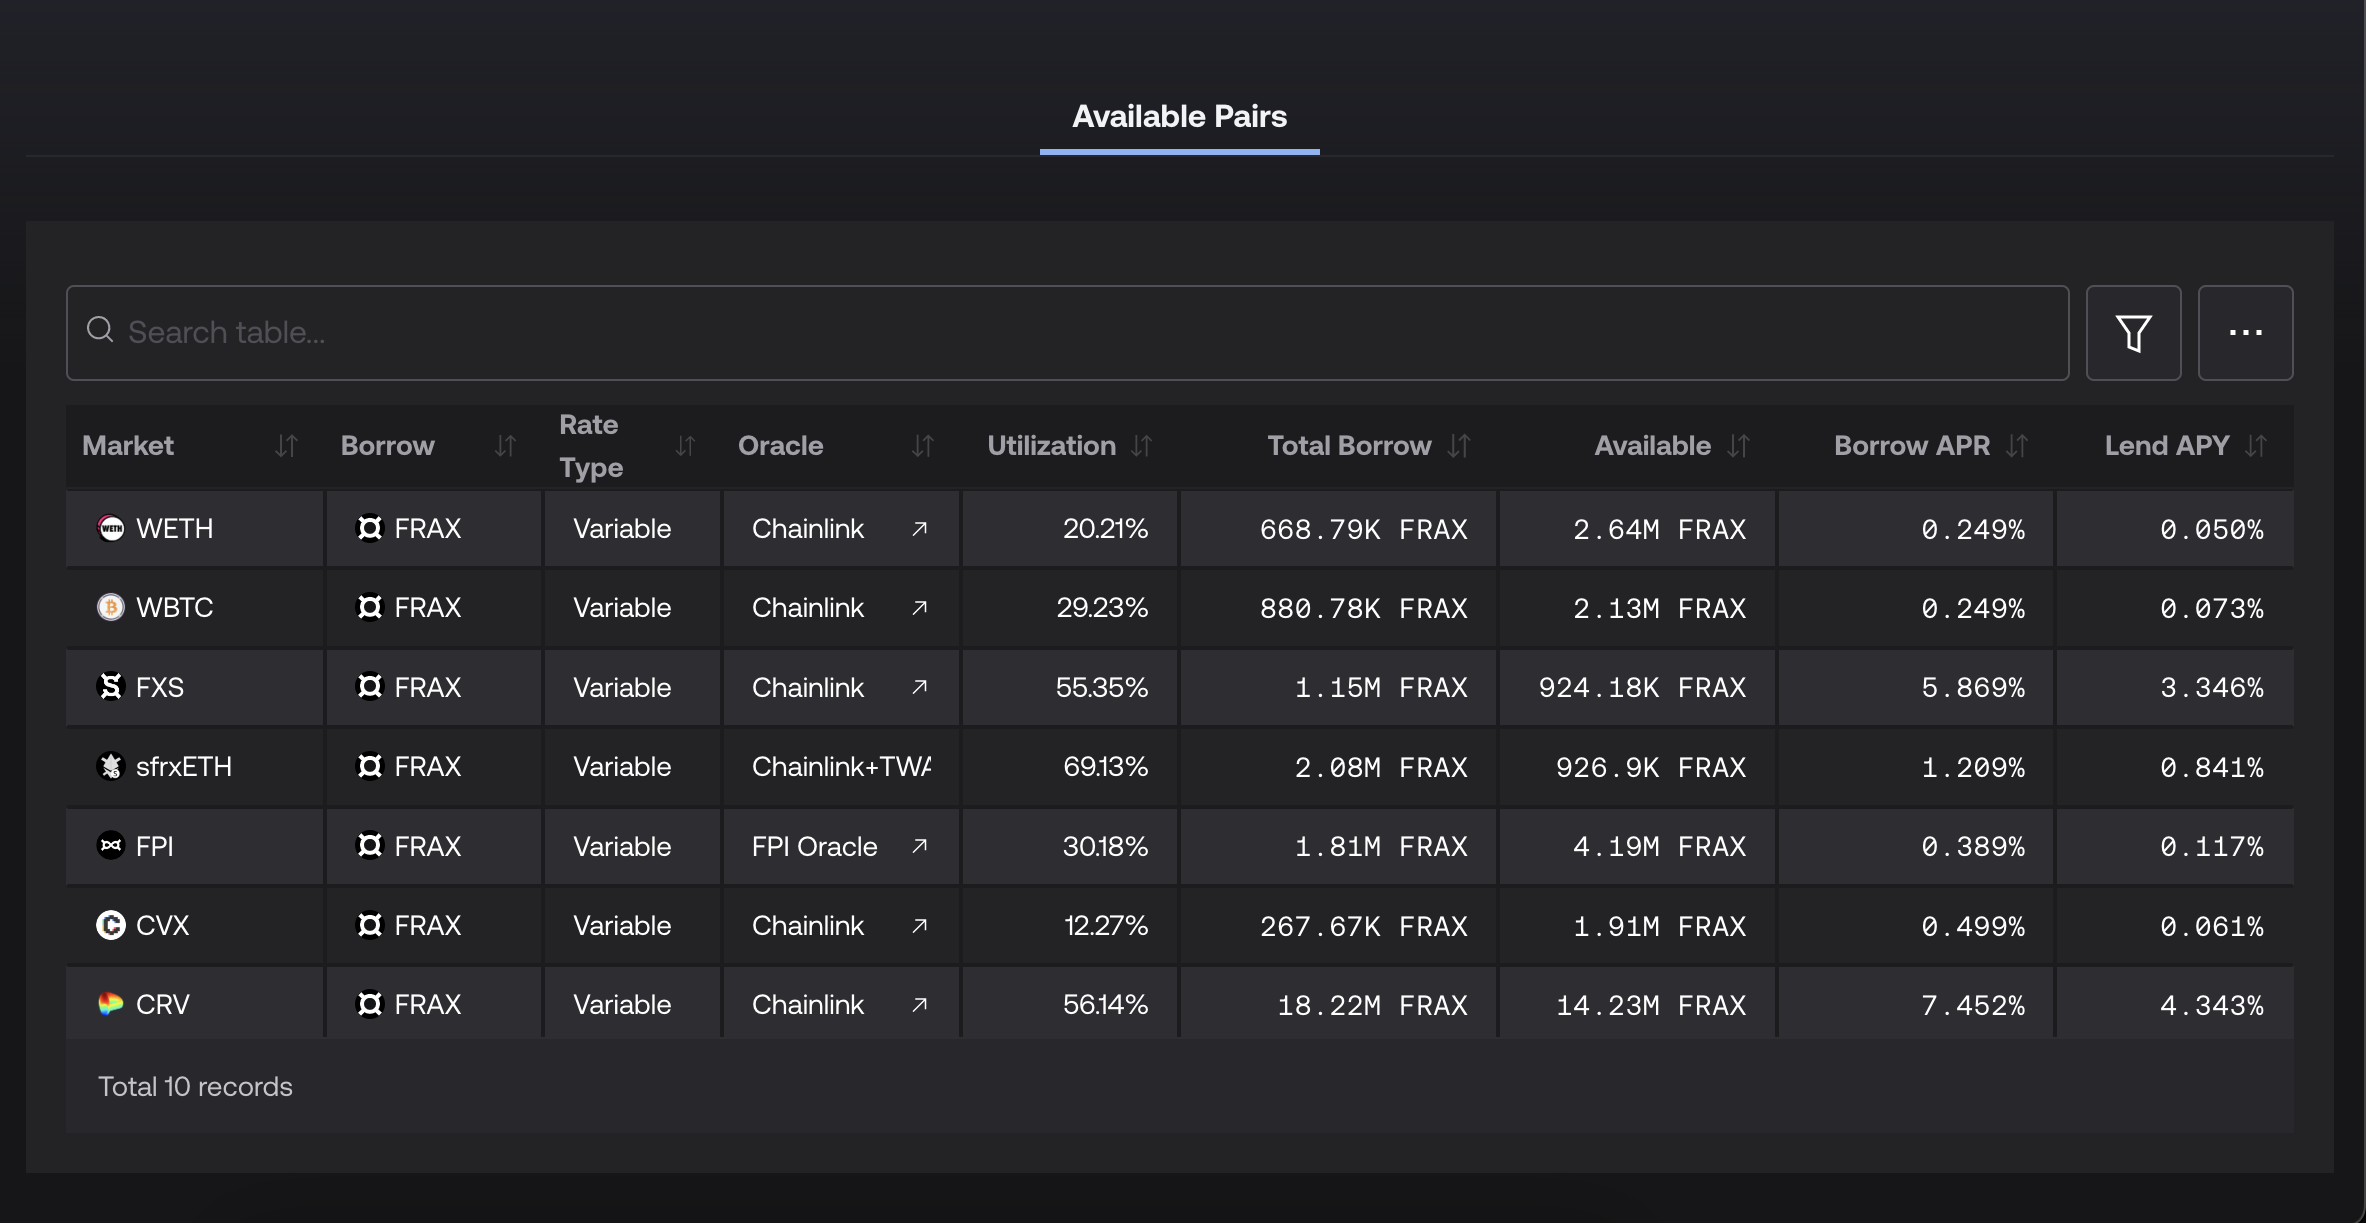This screenshot has height=1223, width=2366.
Task: Click the 4.19M FRAX available value
Action: click(x=1660, y=847)
